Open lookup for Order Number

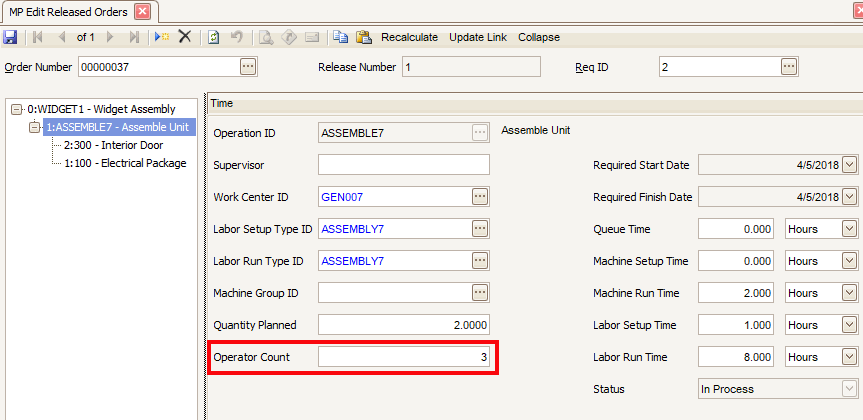pyautogui.click(x=248, y=67)
